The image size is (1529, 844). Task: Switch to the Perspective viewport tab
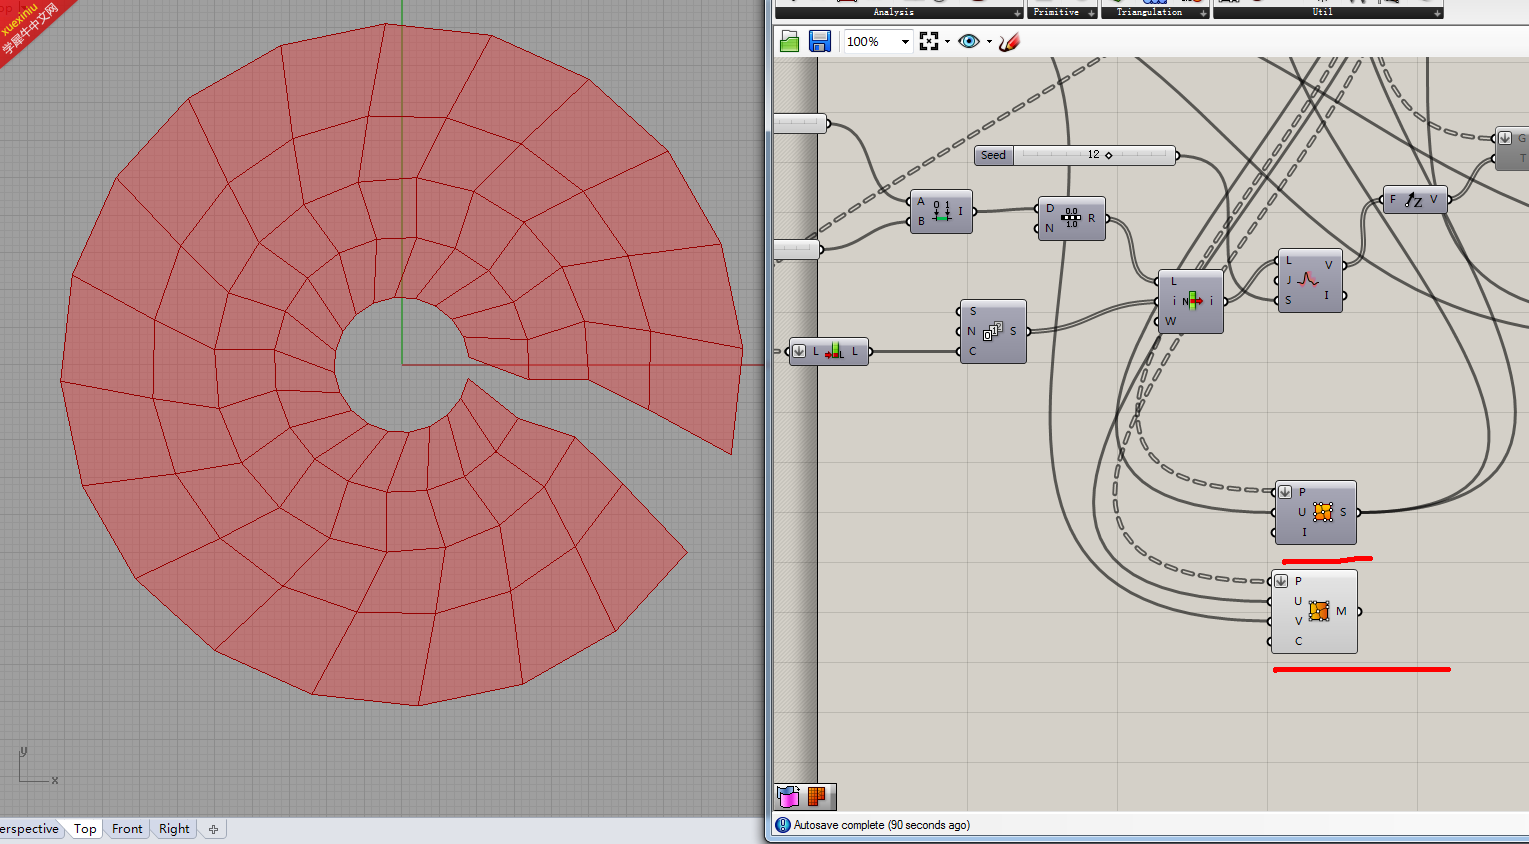click(30, 828)
